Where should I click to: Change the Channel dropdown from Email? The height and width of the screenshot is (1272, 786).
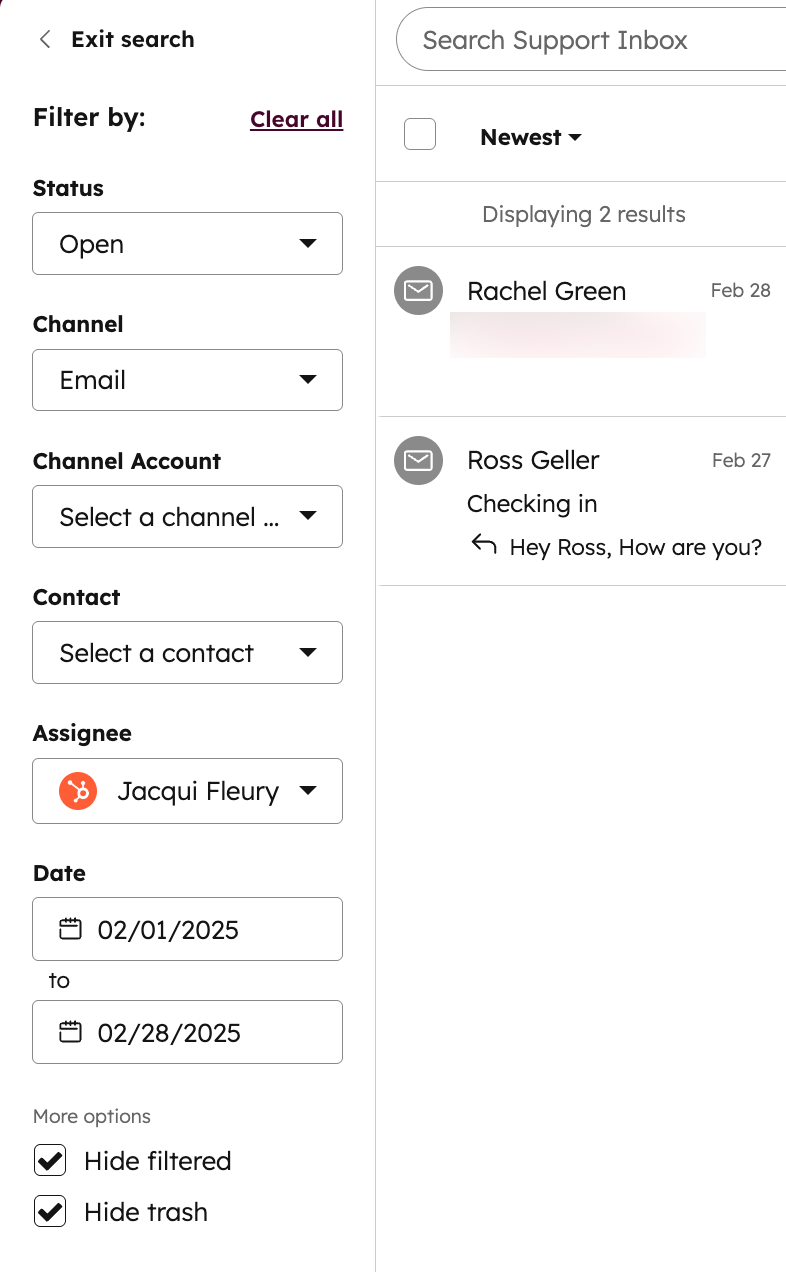click(x=187, y=380)
